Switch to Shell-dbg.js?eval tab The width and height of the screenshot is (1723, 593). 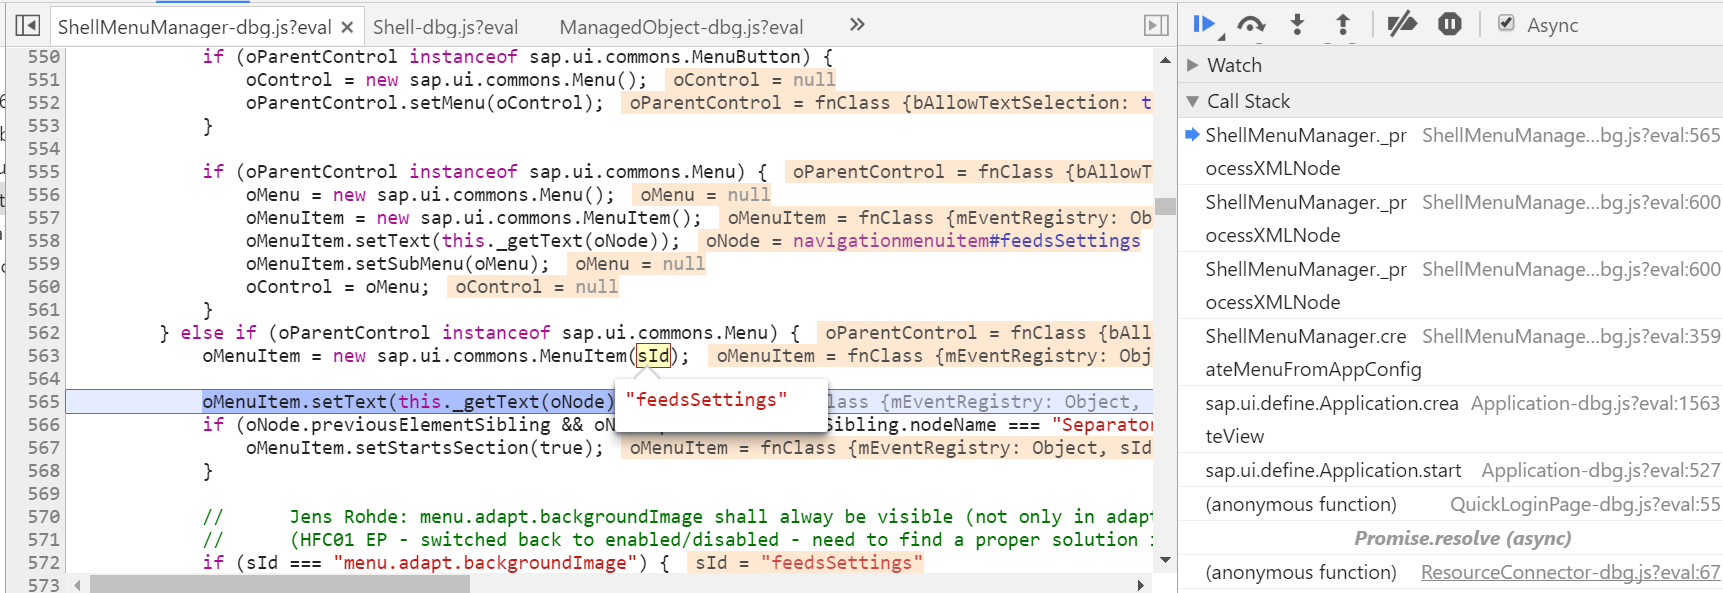point(445,27)
